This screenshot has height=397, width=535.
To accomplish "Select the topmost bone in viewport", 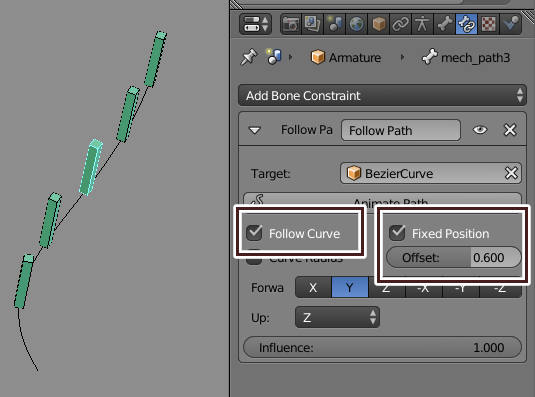I will (156, 59).
